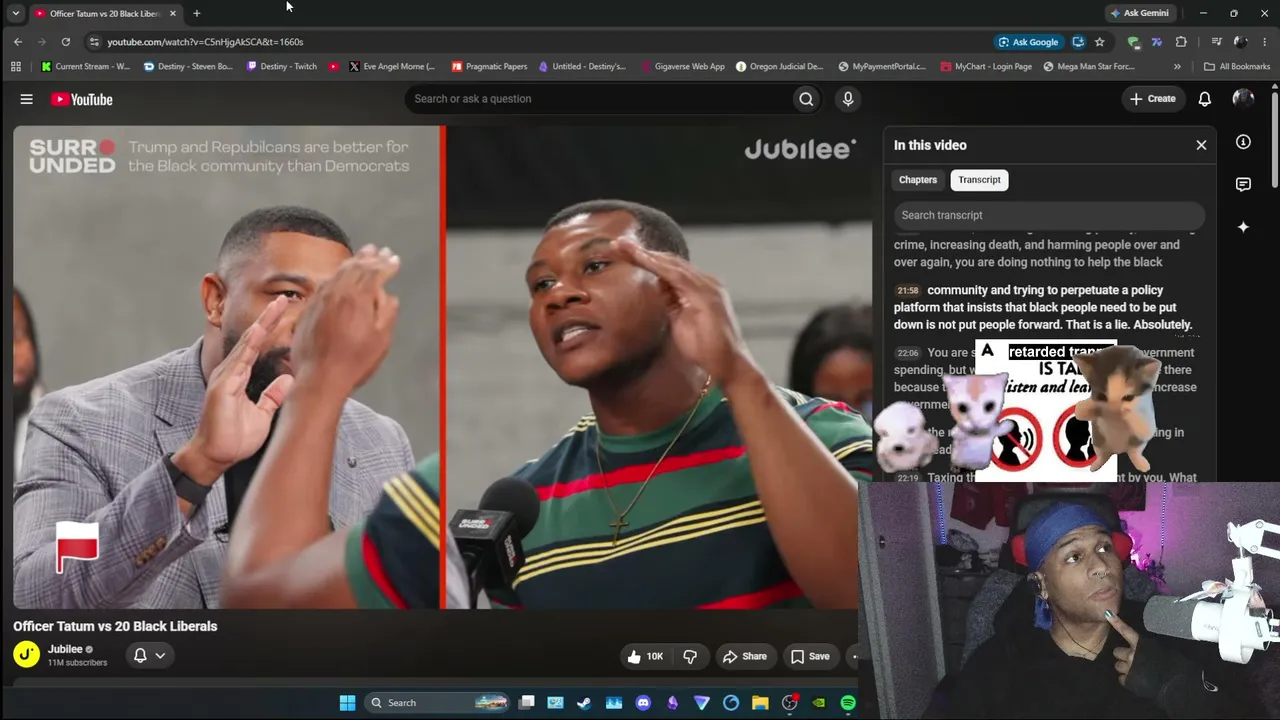Open the Chrome extensions puzzle icon
Viewport: 1280px width, 720px height.
pos(1181,42)
